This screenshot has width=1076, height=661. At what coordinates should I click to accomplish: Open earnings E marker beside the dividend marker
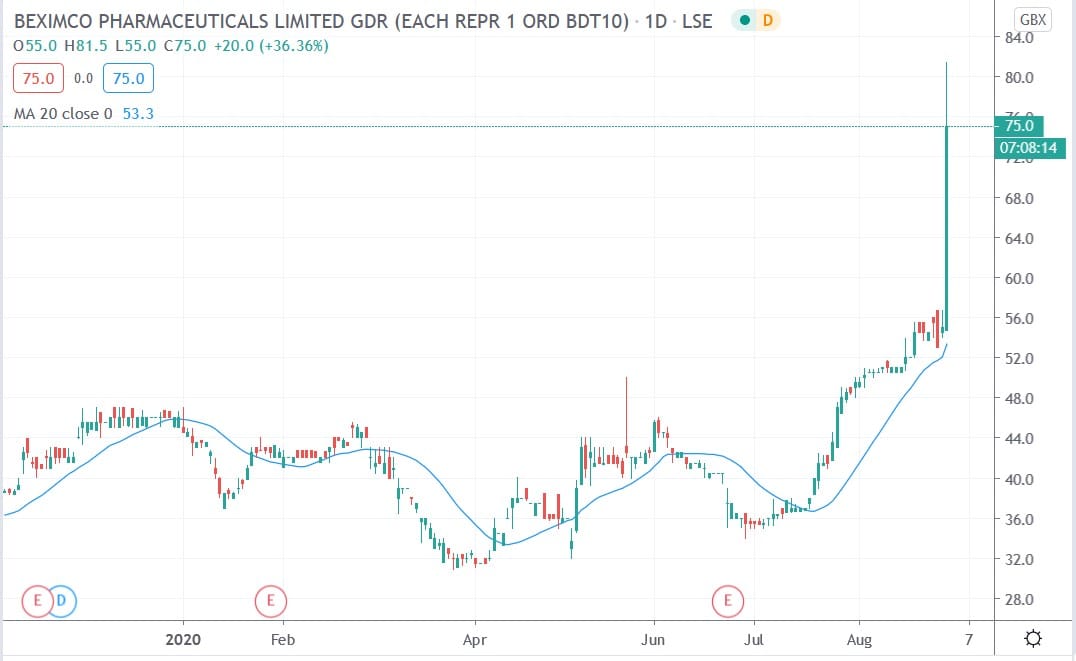tap(37, 601)
